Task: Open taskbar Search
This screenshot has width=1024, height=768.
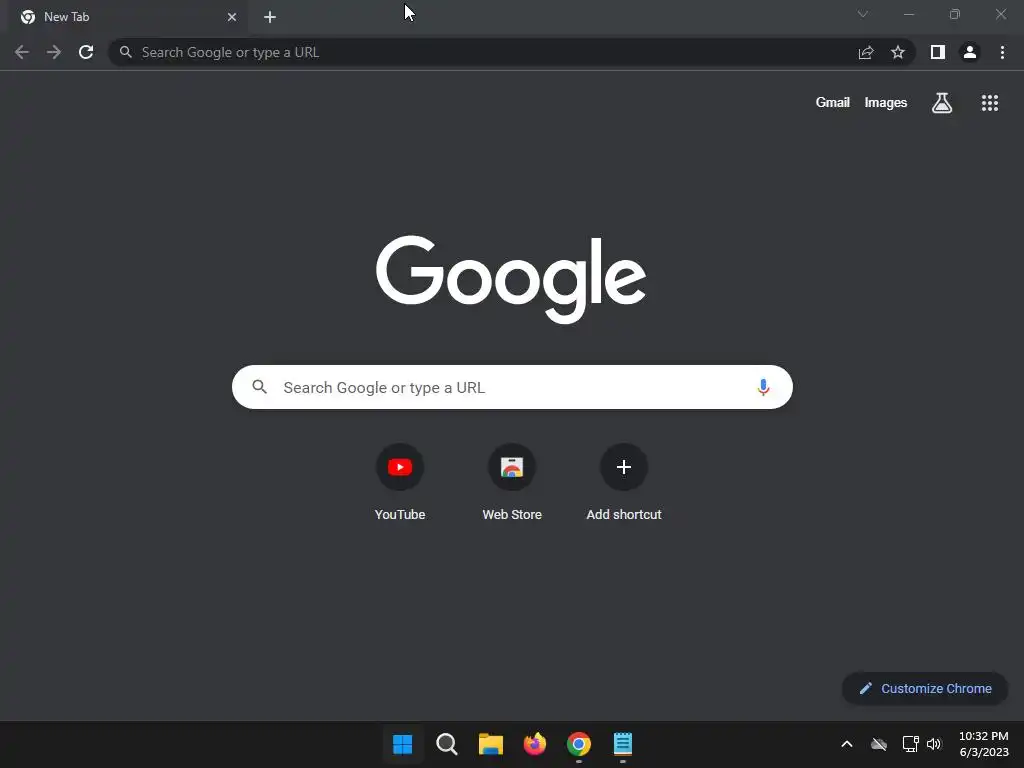Action: coord(447,744)
